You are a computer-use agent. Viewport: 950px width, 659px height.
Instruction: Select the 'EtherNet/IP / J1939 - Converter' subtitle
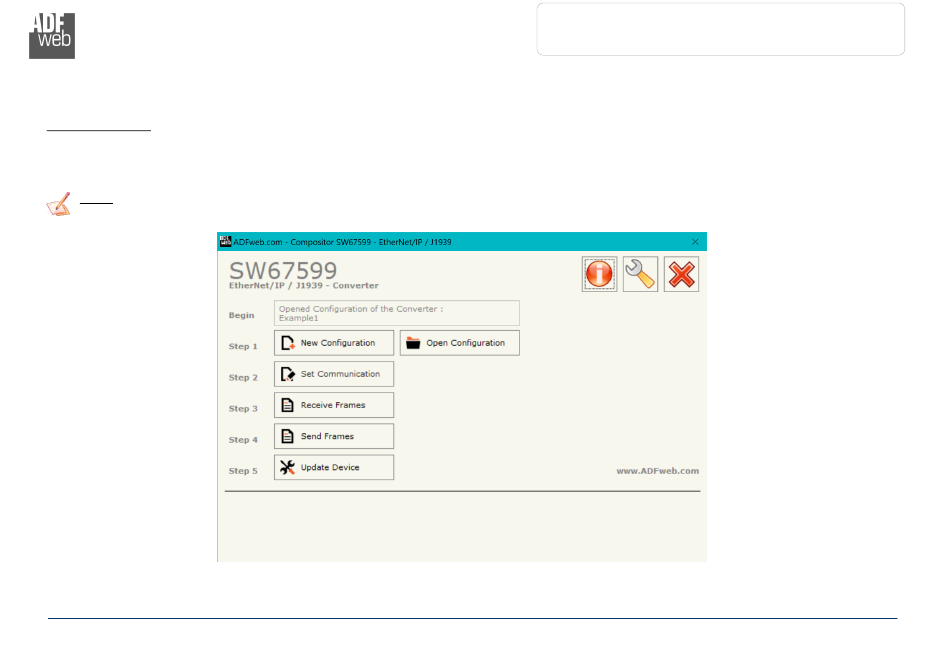pyautogui.click(x=304, y=285)
